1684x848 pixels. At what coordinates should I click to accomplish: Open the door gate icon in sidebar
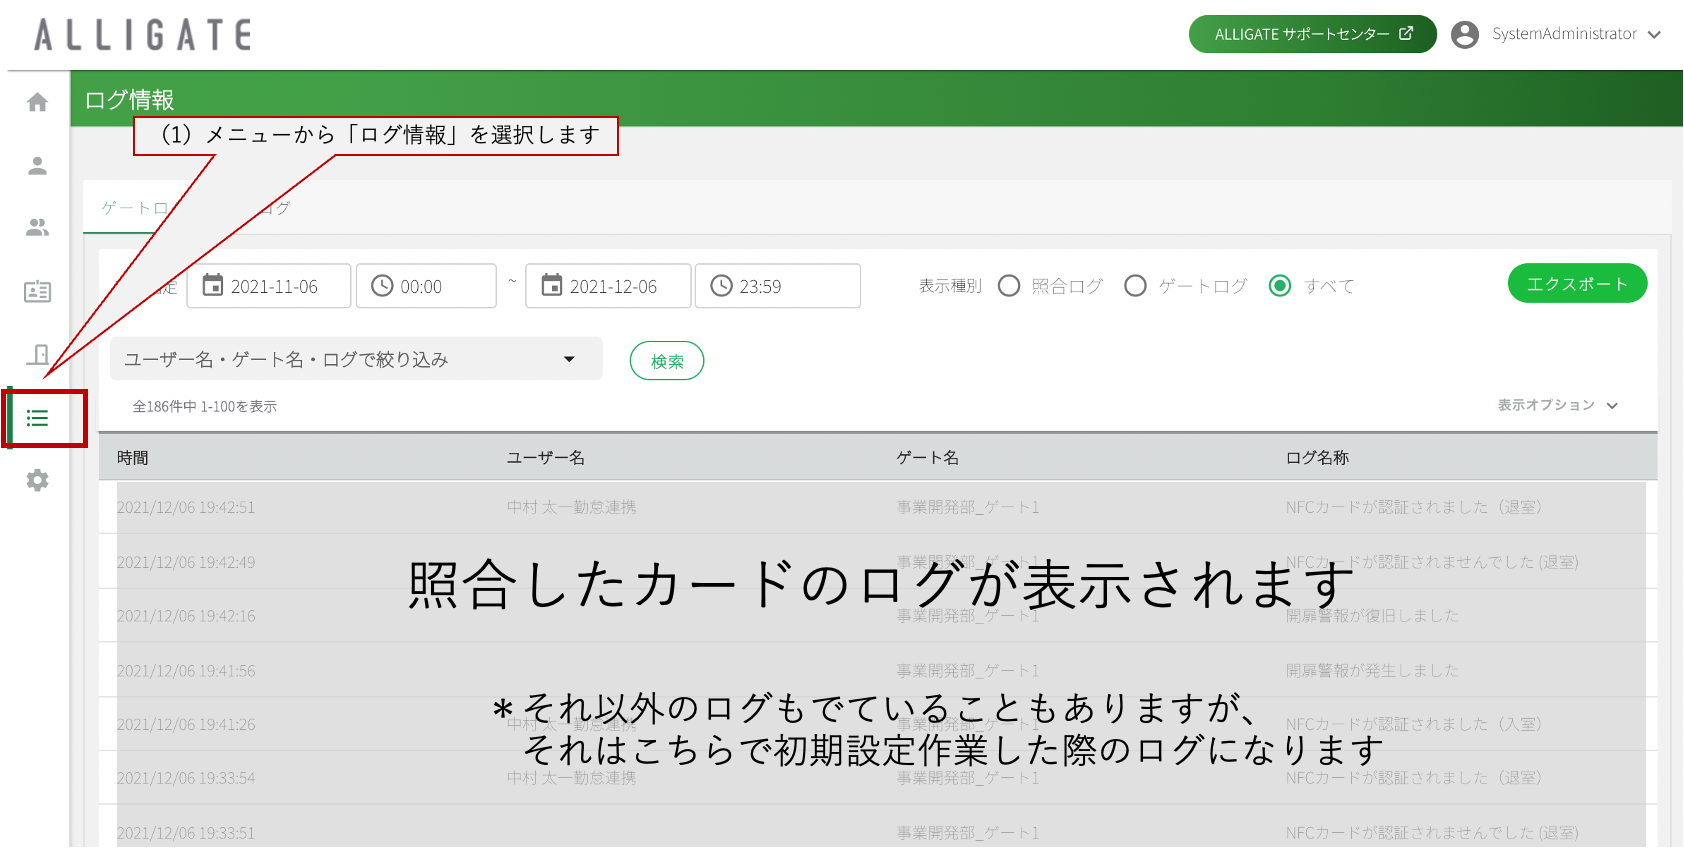click(37, 355)
